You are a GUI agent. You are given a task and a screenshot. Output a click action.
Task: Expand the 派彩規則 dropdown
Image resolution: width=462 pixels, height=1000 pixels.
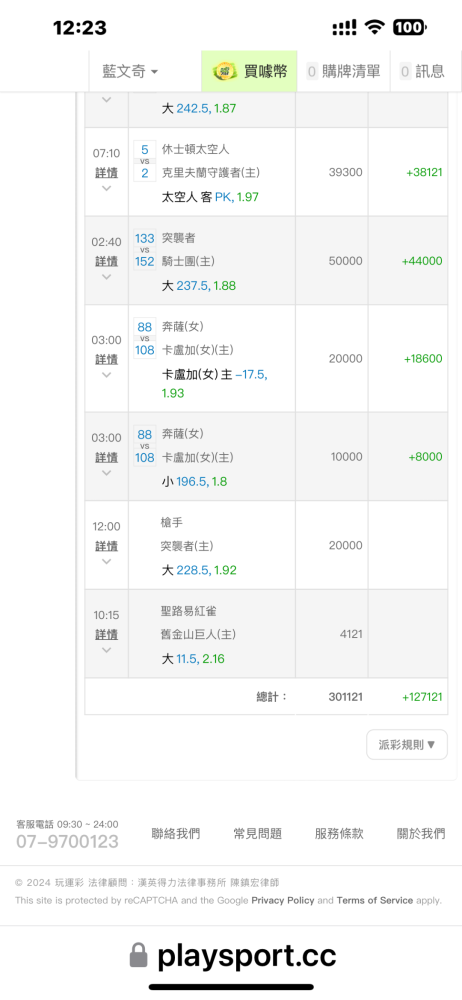(x=406, y=744)
